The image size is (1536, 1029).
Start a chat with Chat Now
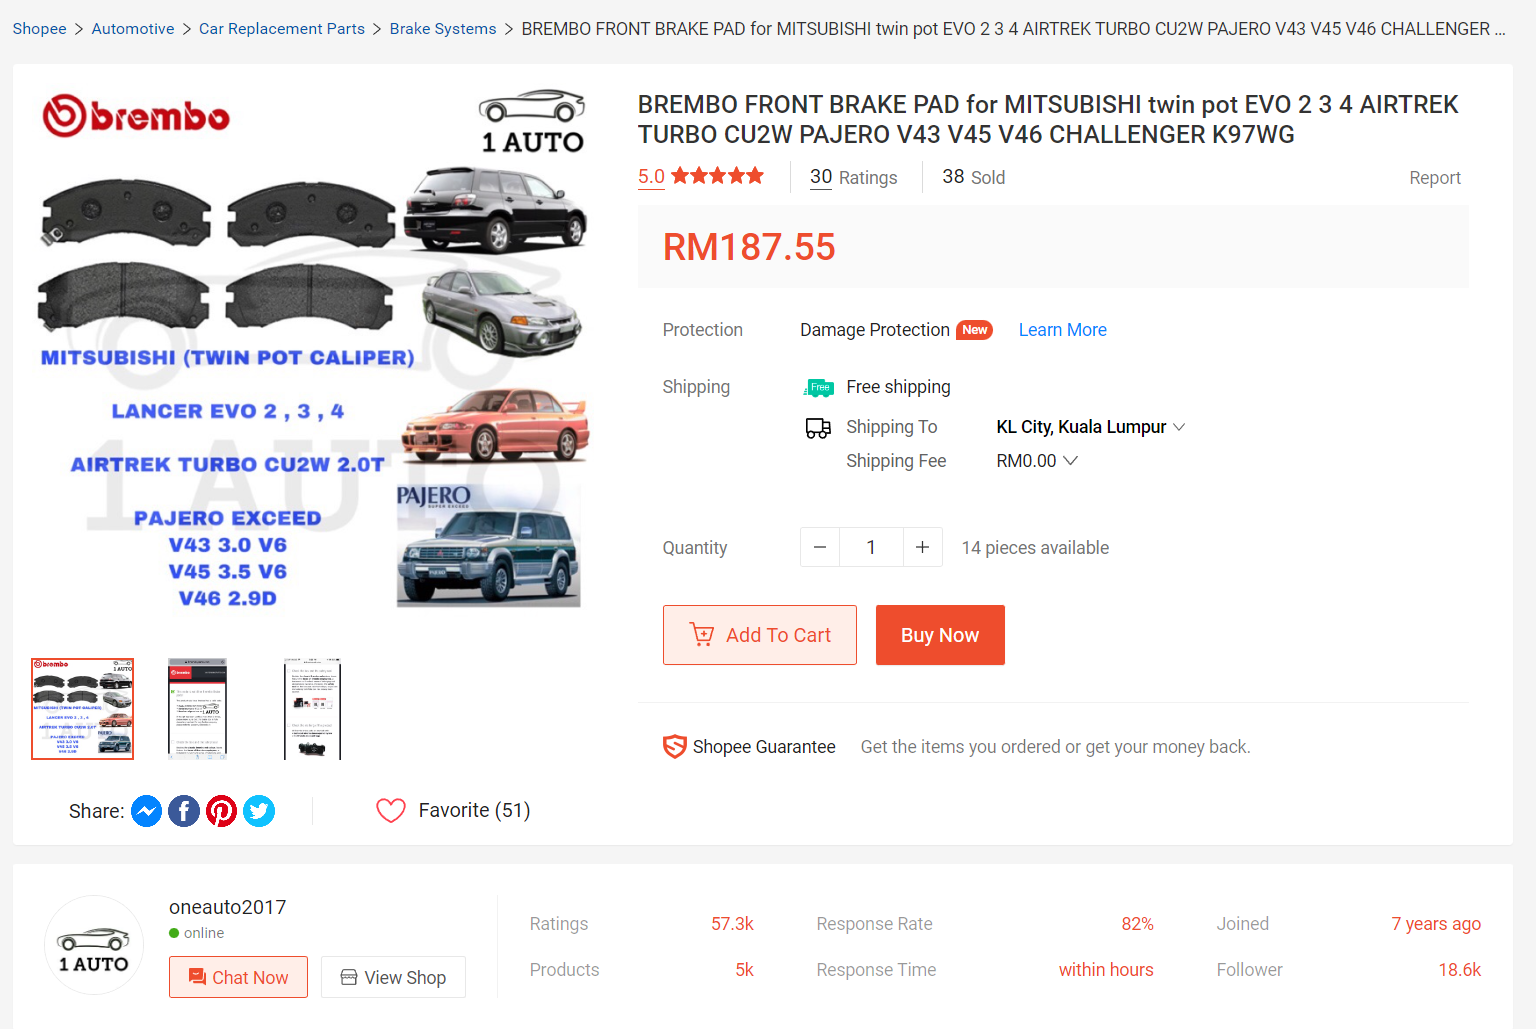pos(238,977)
